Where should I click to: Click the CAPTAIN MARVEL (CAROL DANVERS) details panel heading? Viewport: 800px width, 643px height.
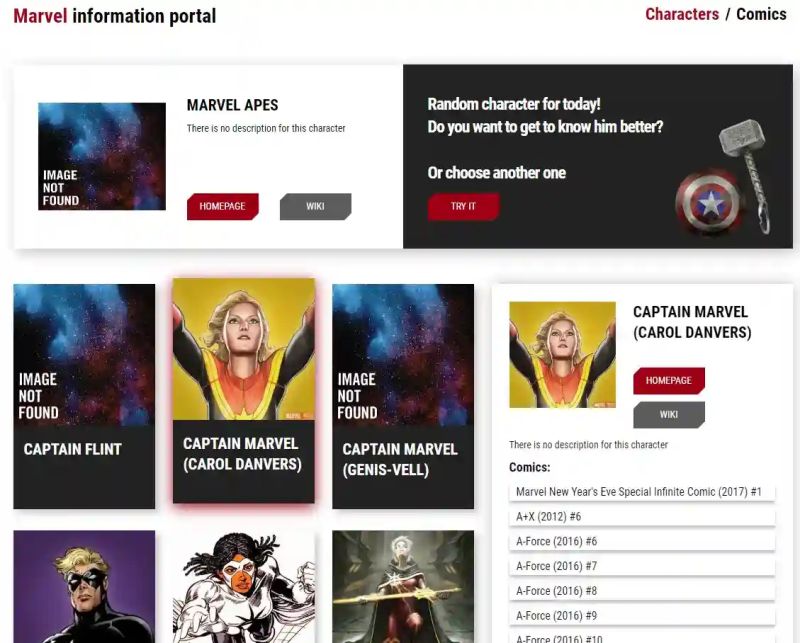pos(692,322)
